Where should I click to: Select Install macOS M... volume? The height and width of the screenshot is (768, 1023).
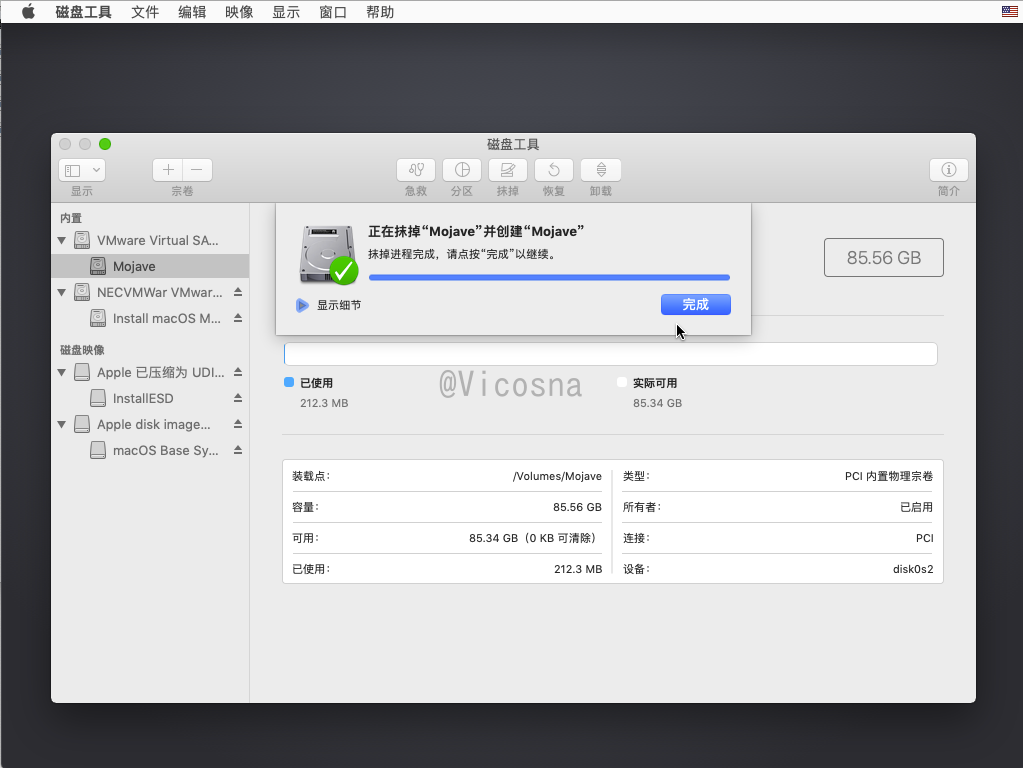pos(150,318)
